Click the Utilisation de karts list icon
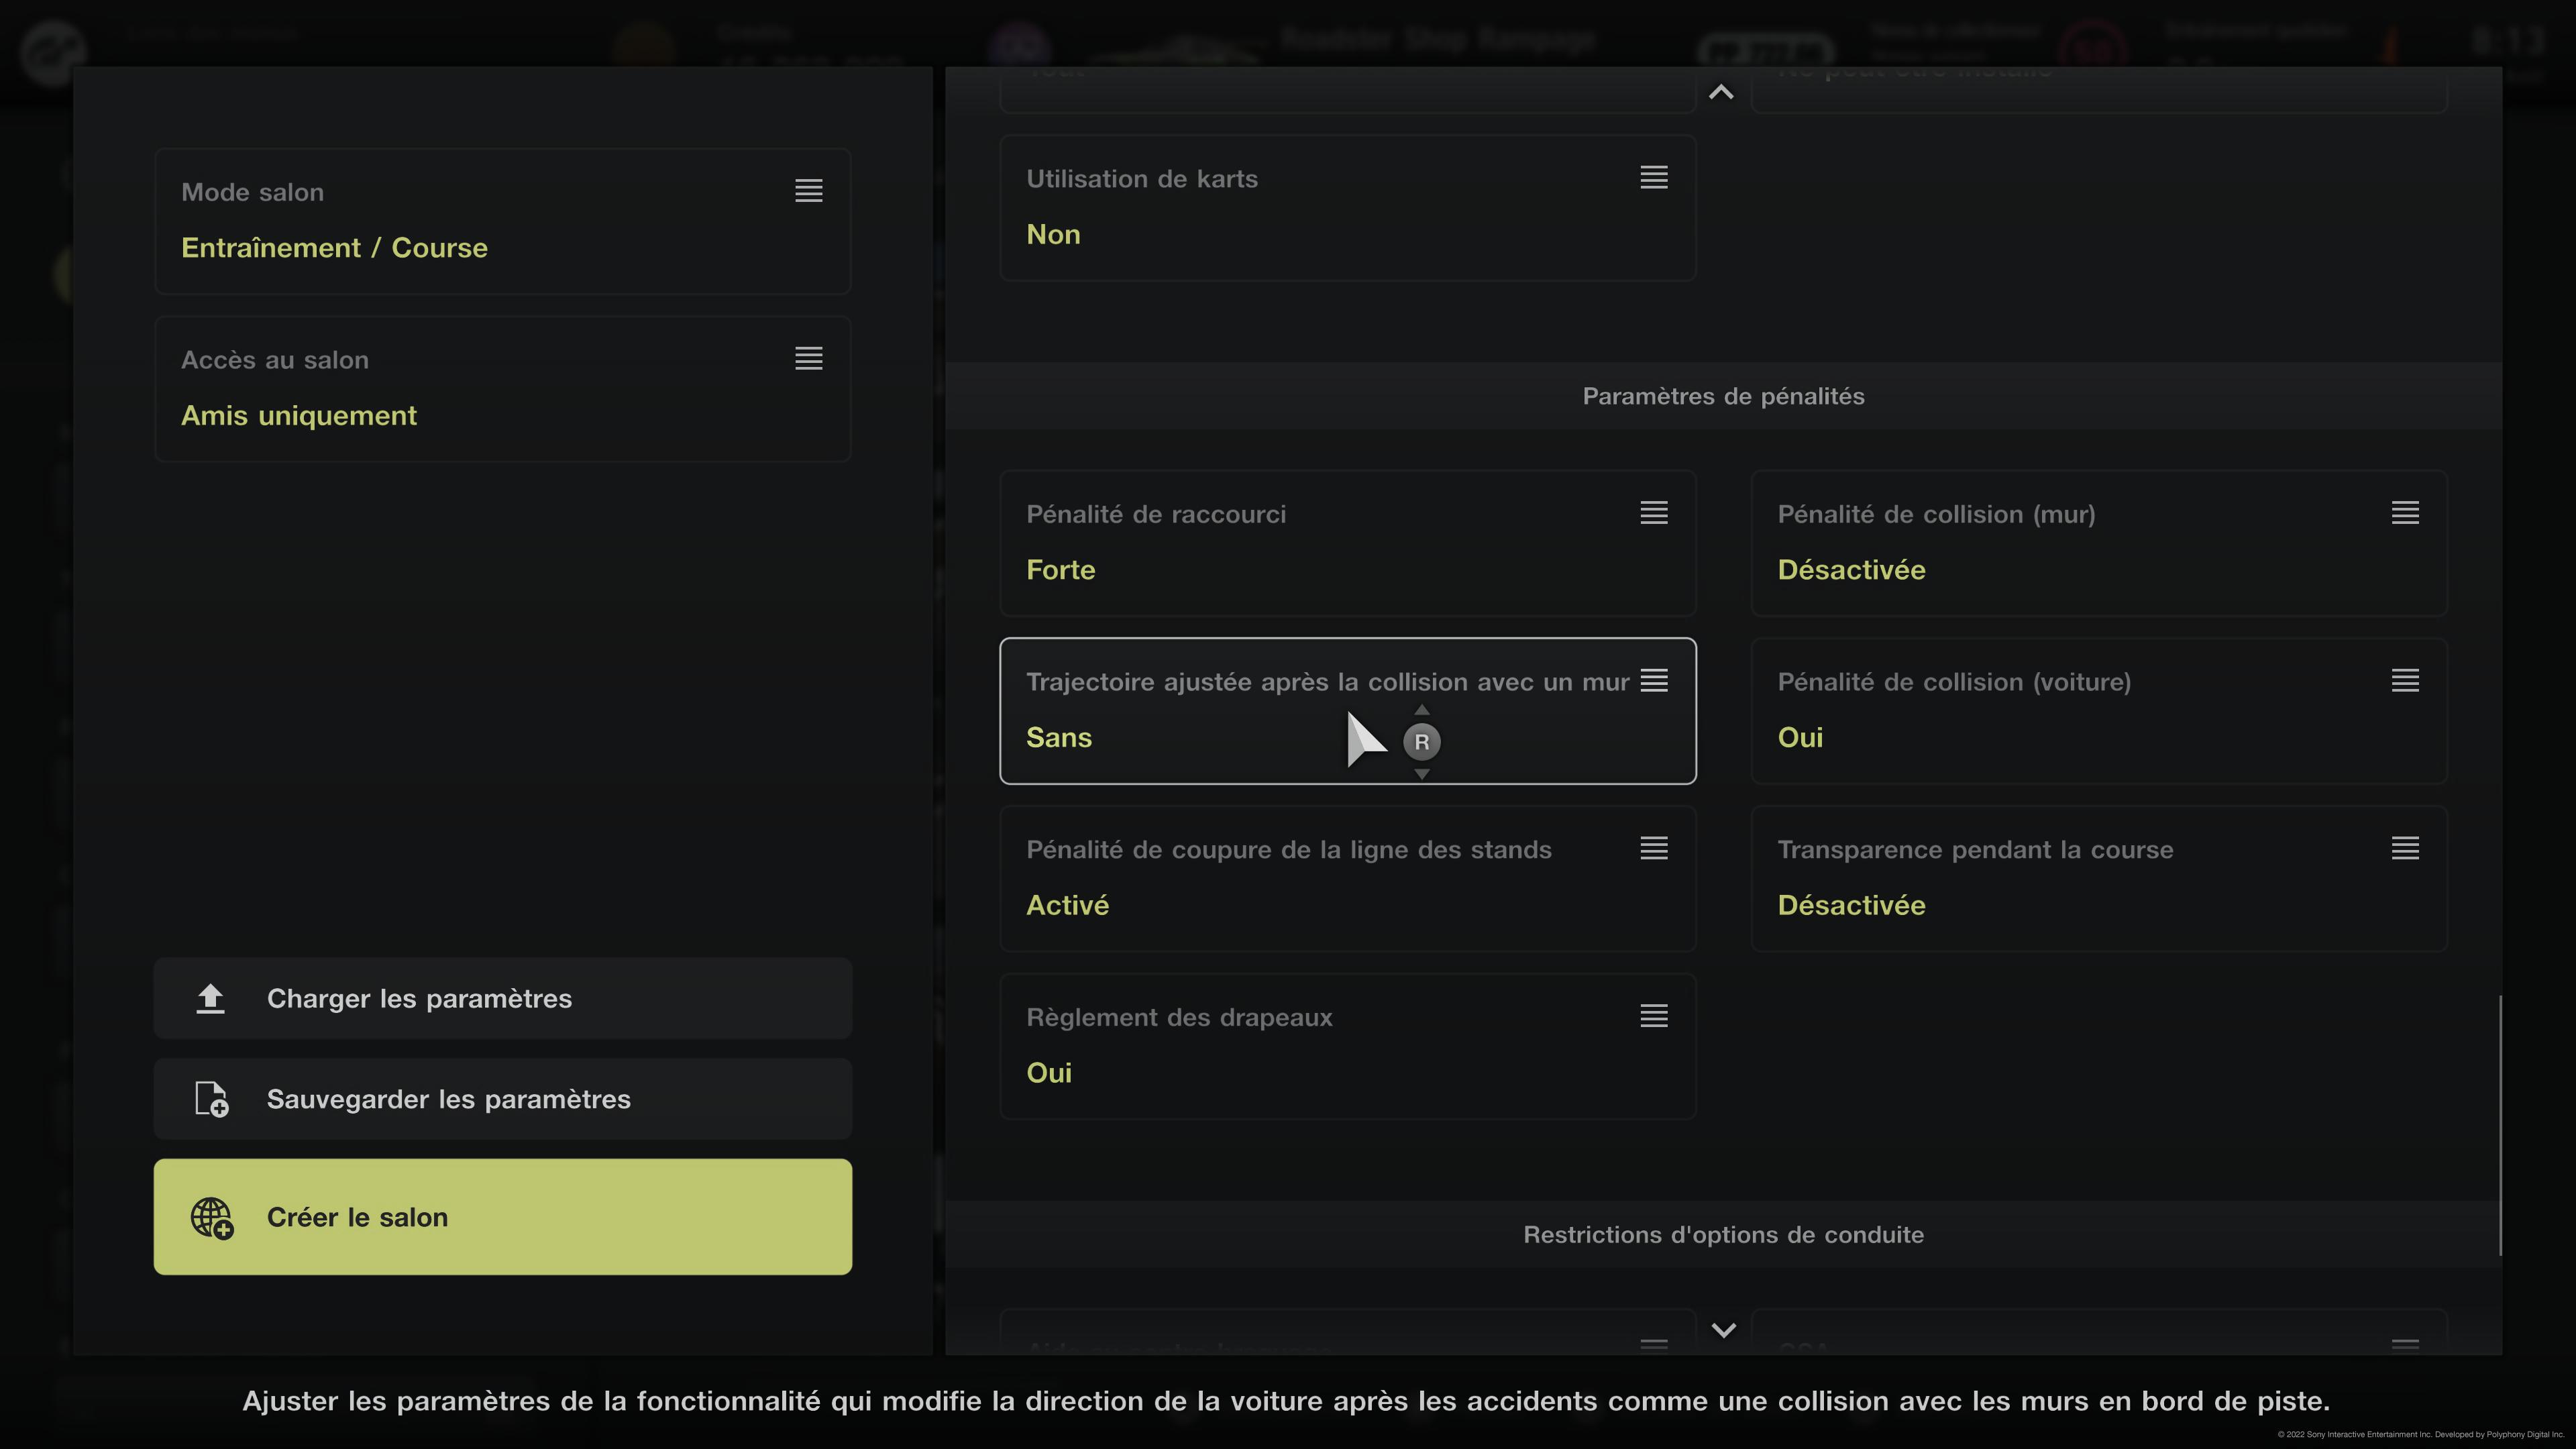This screenshot has width=2576, height=1449. click(1653, 178)
